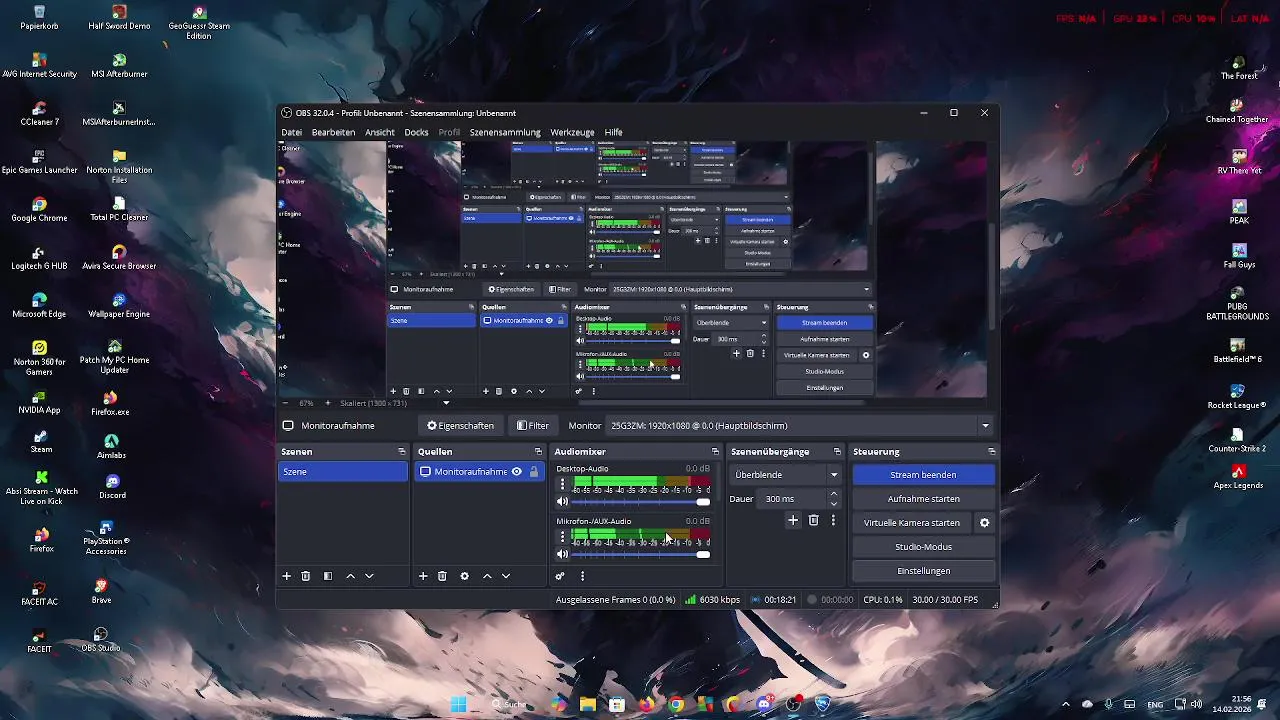Open the Bearbeiten menu

(x=333, y=132)
